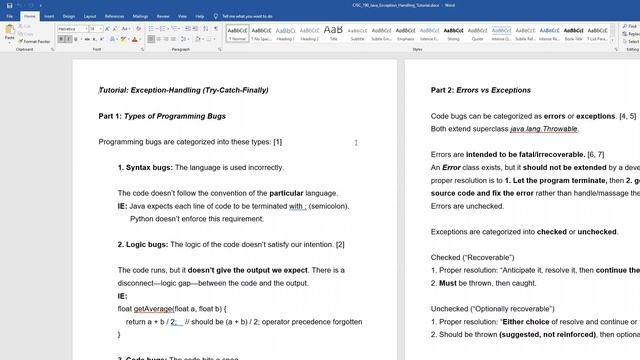
Task: Switch to the Insert tab
Action: [x=49, y=16]
